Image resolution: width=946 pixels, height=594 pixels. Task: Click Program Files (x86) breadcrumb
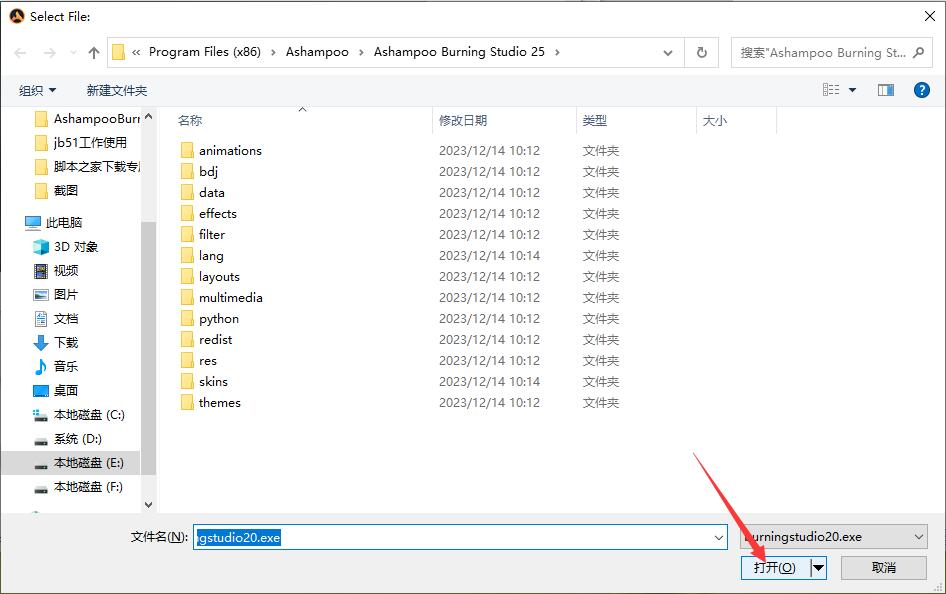[x=205, y=52]
